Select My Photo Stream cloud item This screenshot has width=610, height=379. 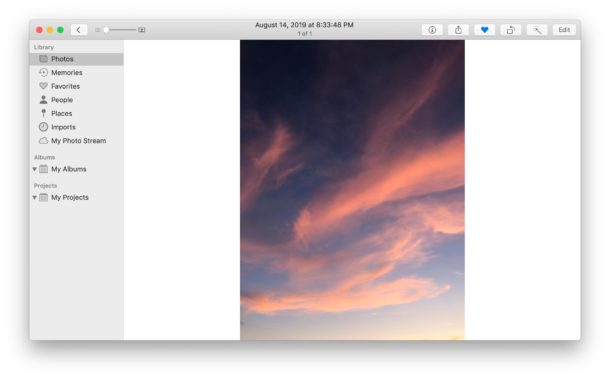click(77, 141)
